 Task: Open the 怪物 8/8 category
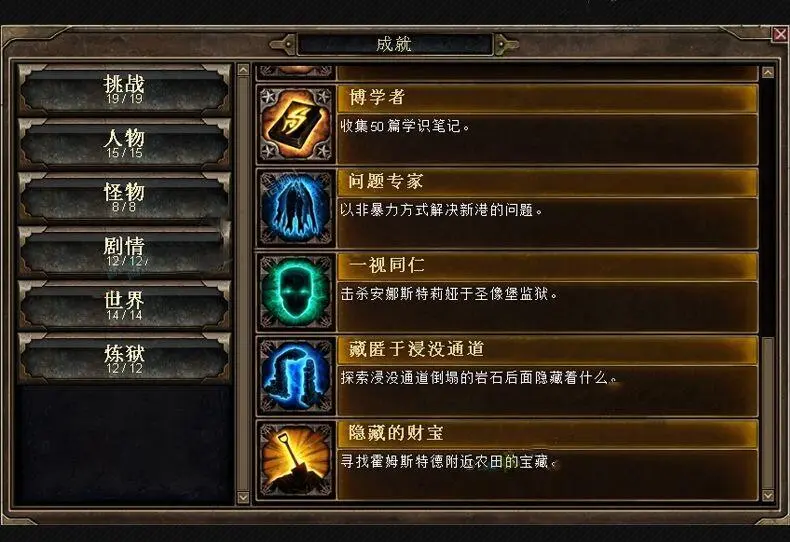(x=124, y=197)
